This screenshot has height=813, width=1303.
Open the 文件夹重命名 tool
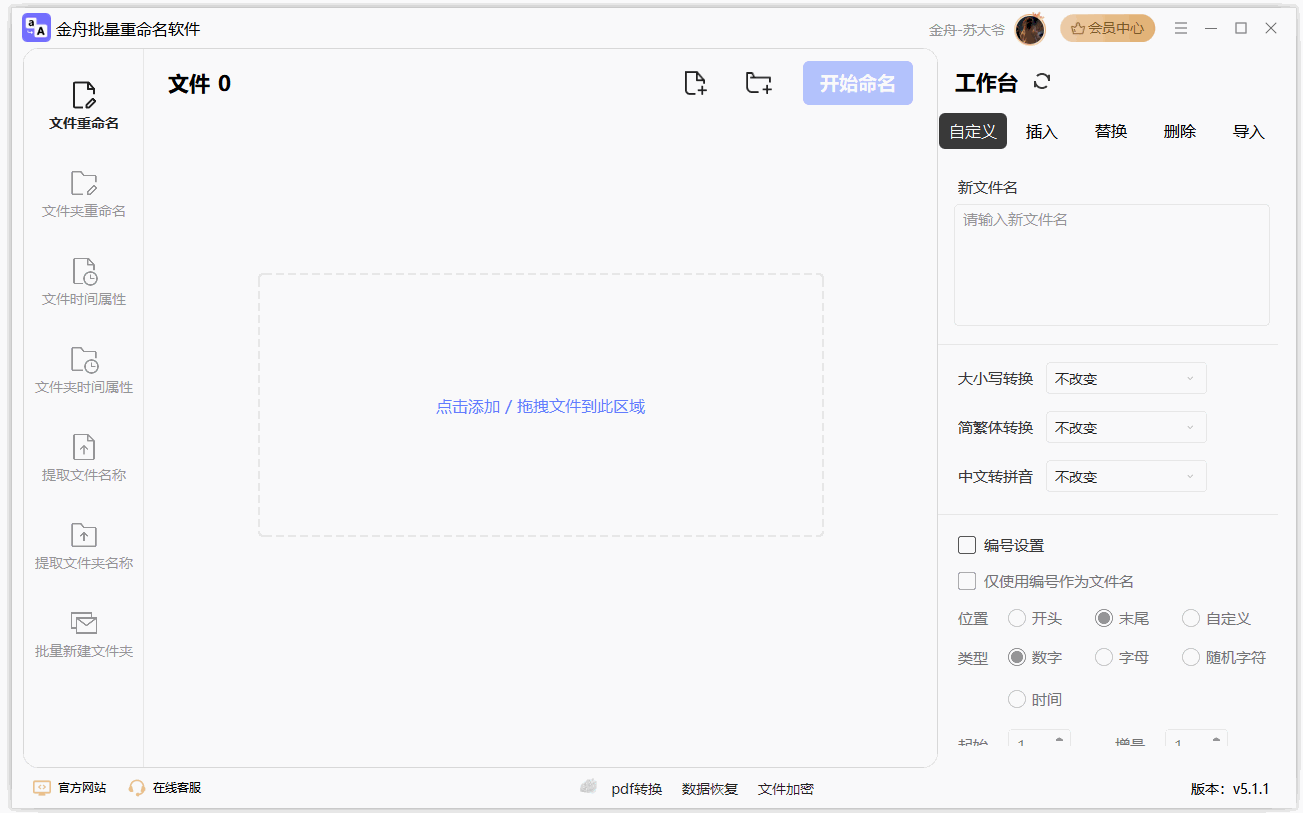pyautogui.click(x=83, y=192)
